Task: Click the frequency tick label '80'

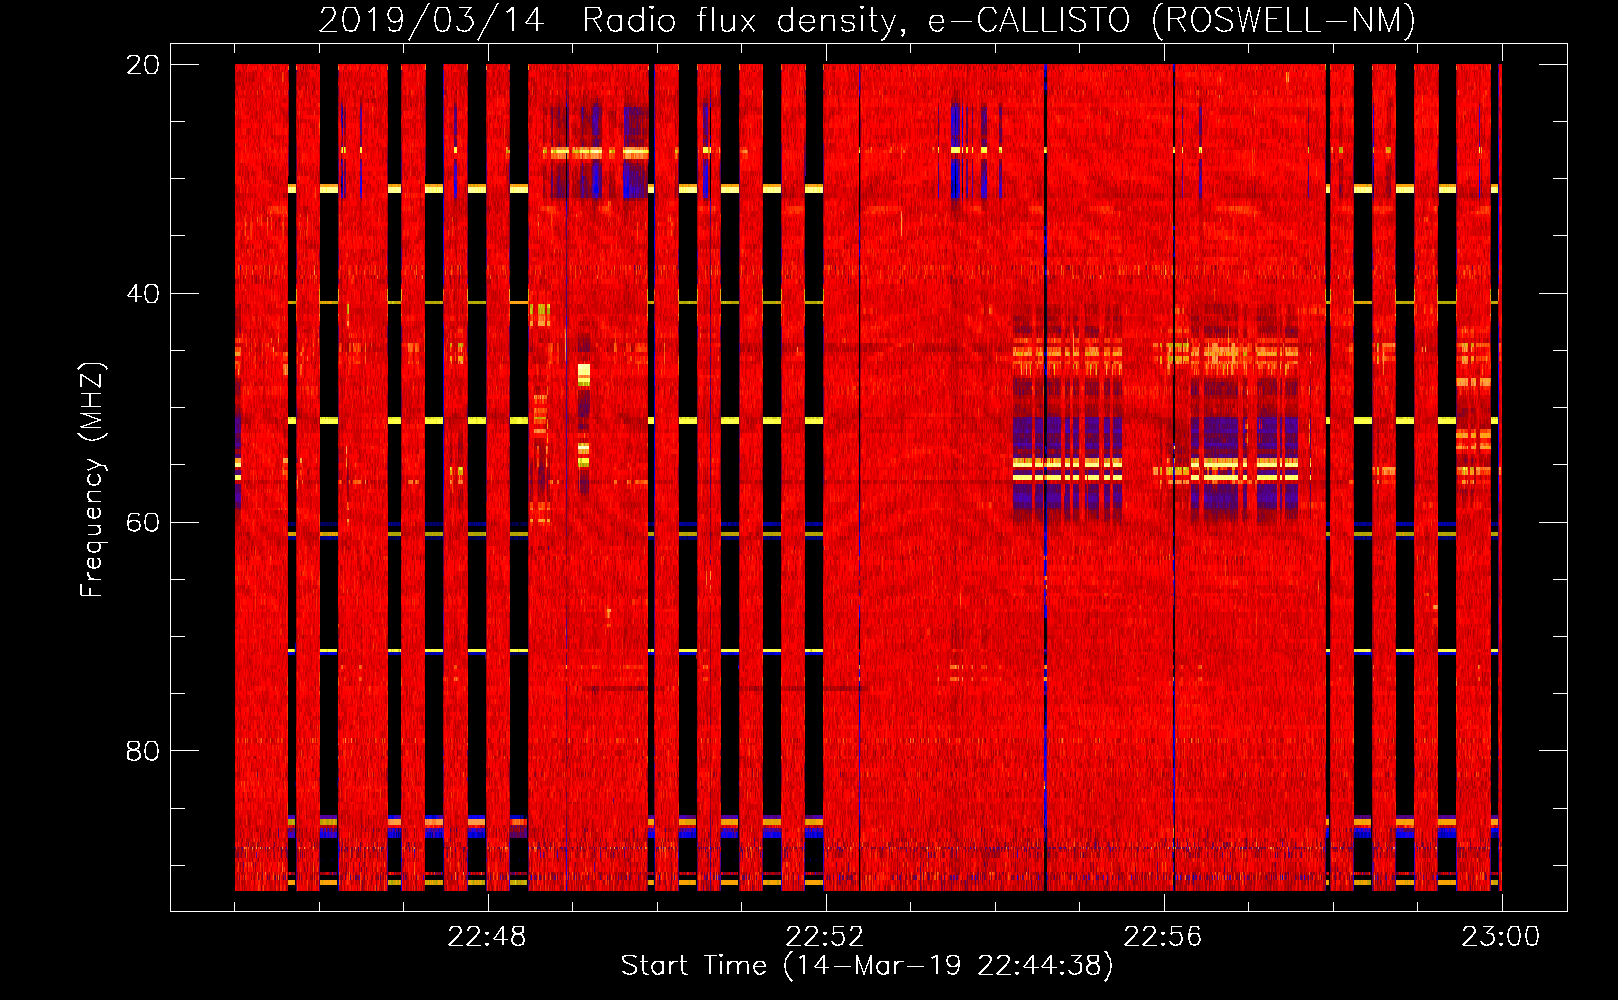Action: [x=143, y=751]
